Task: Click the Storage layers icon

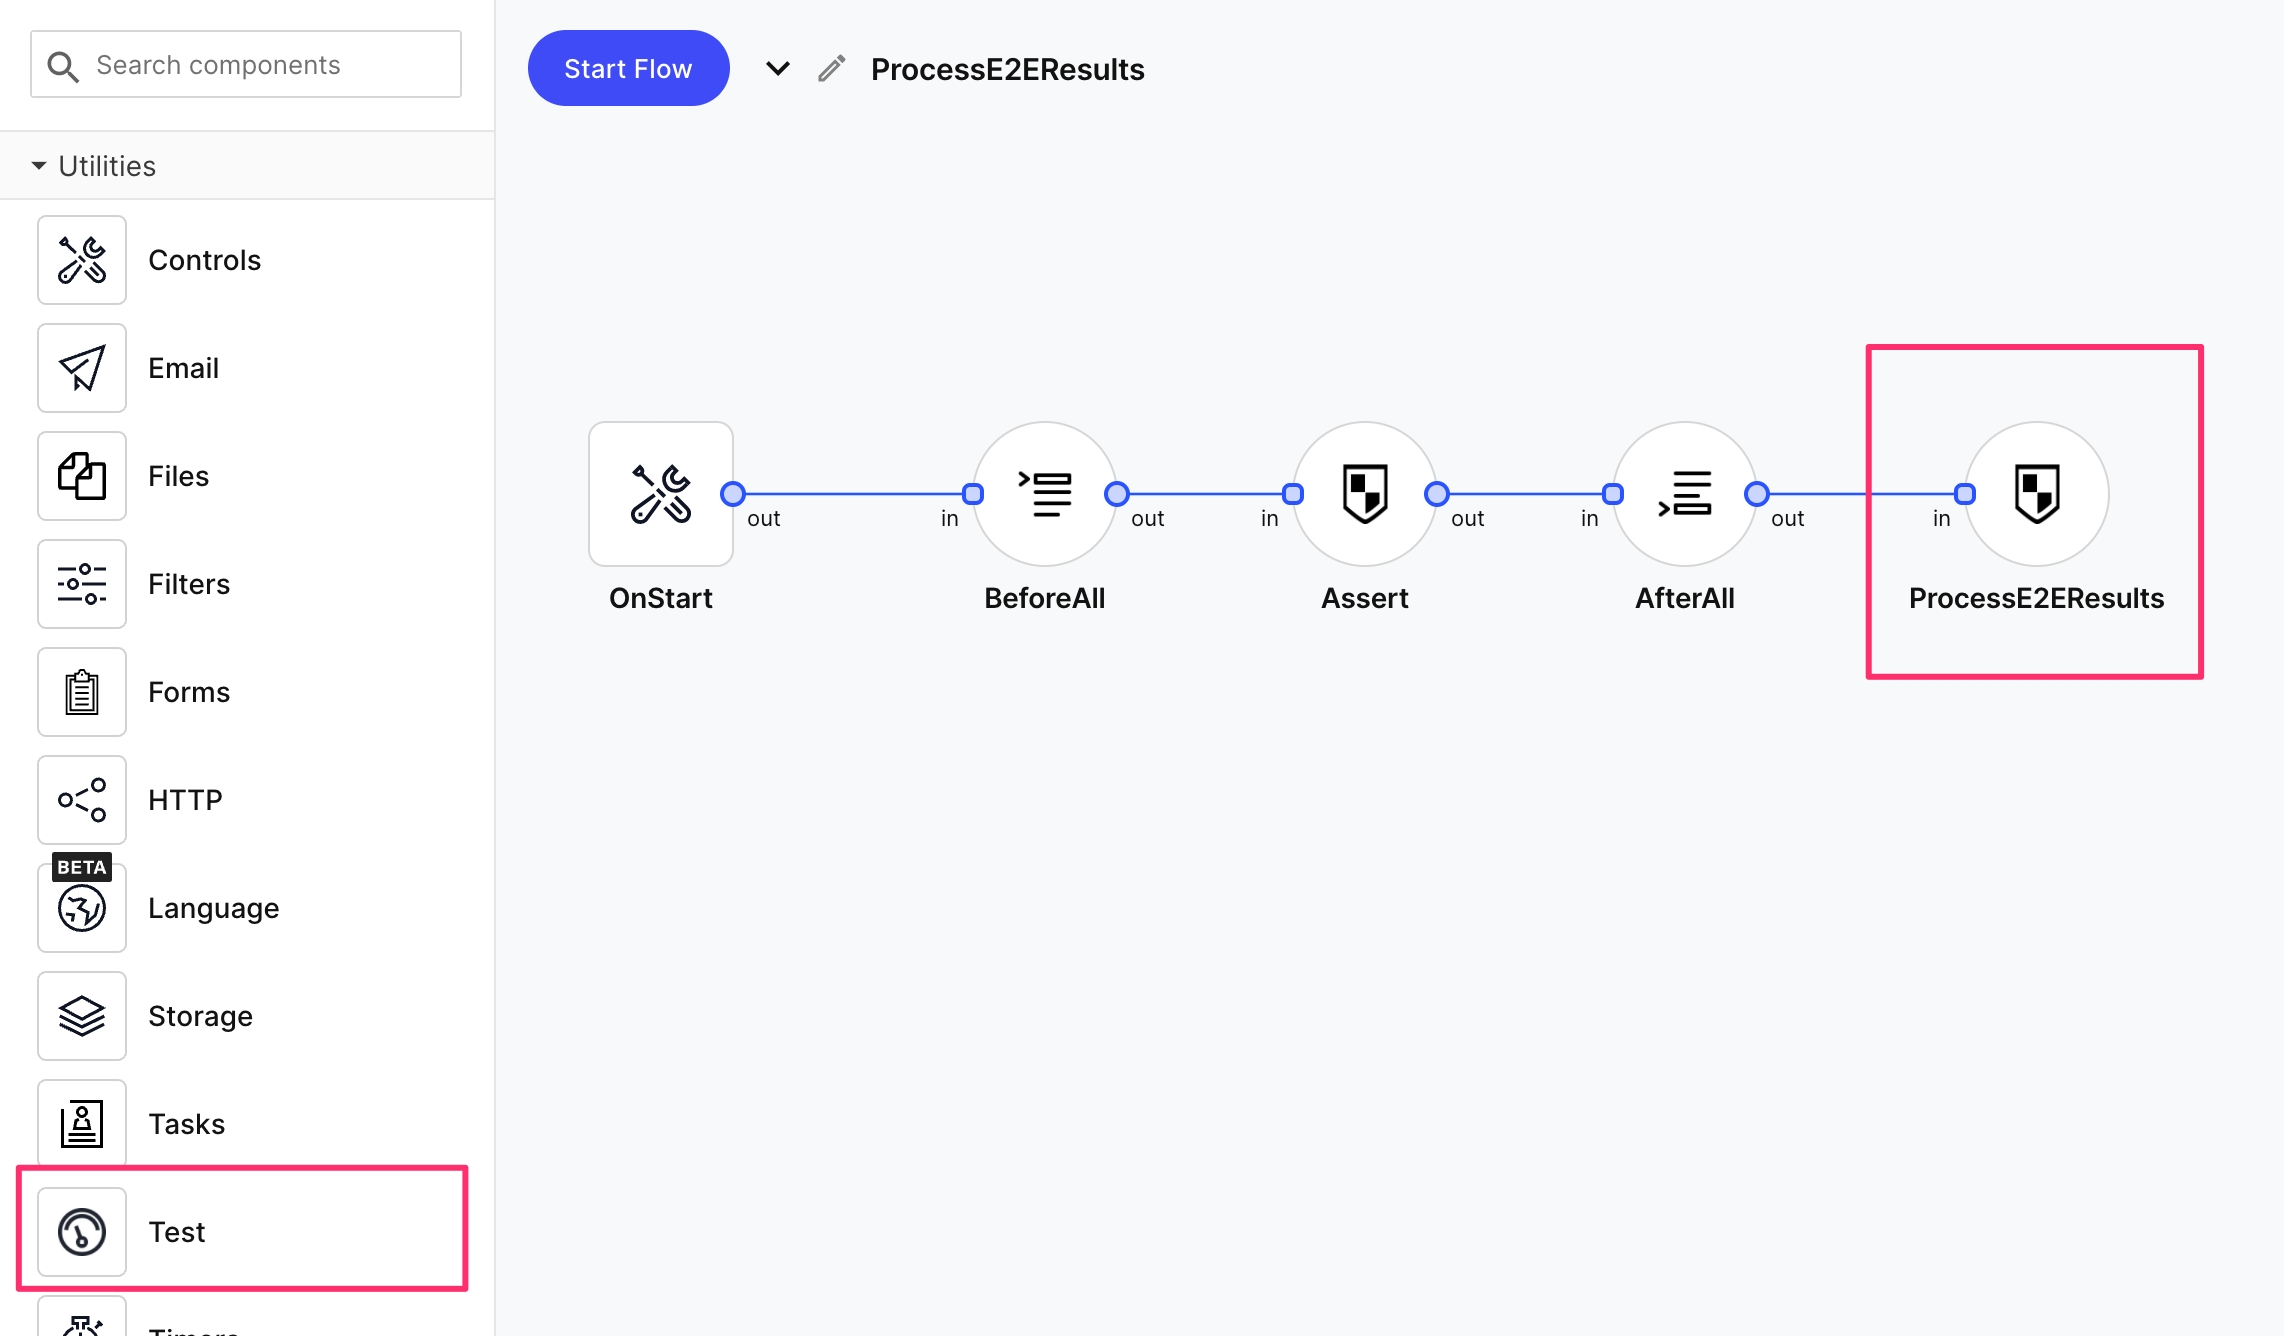Action: (x=82, y=1016)
